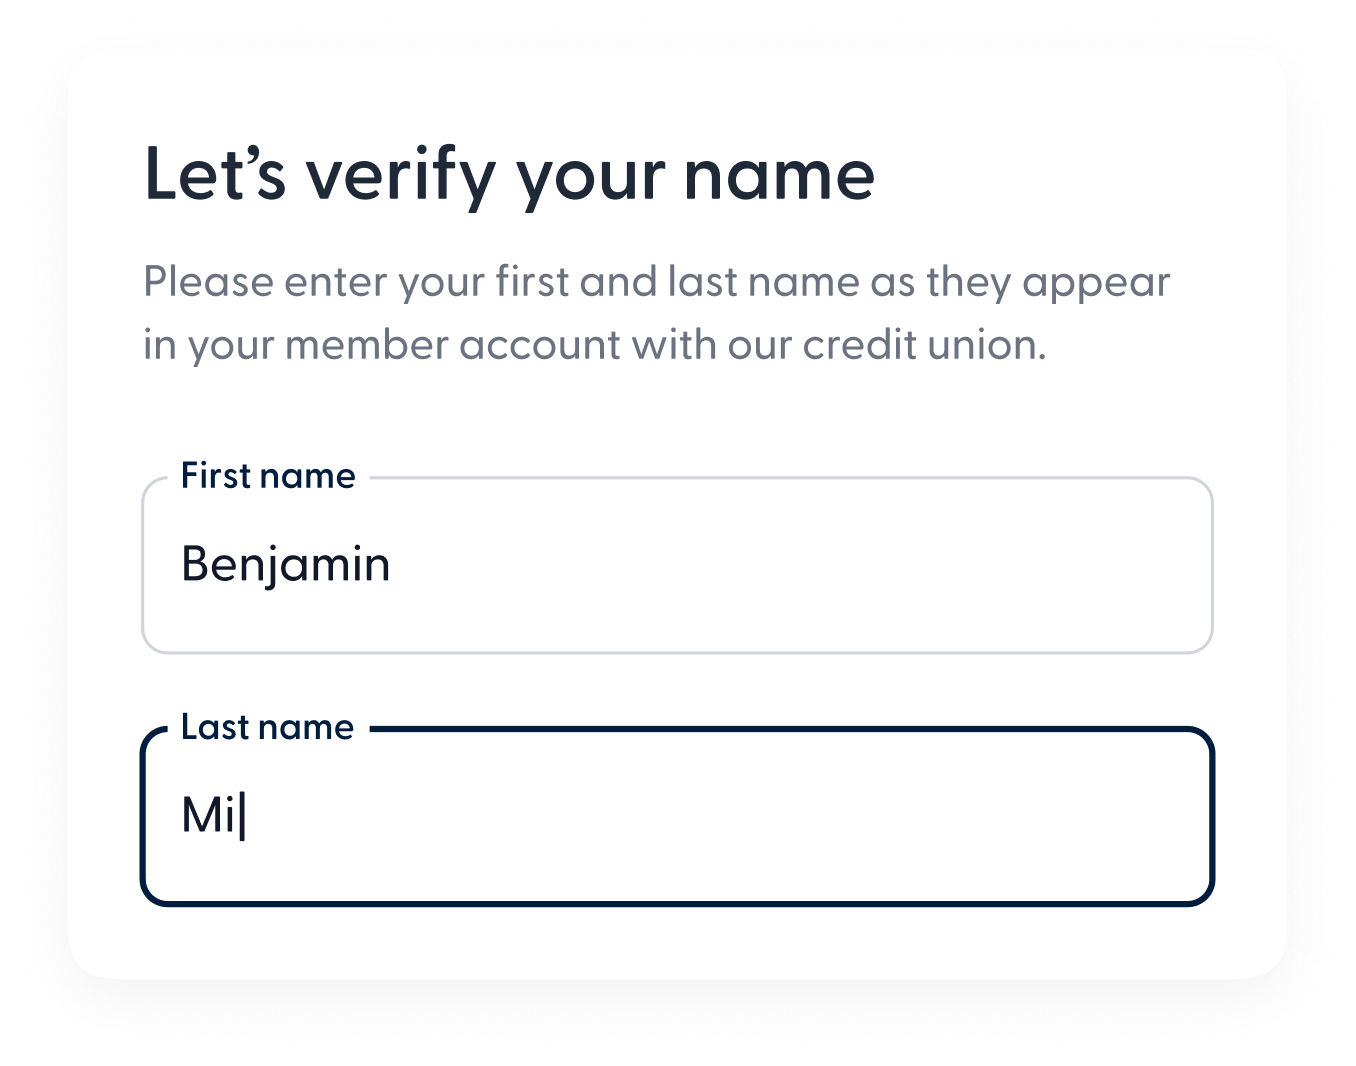This screenshot has height=1066, width=1356.
Task: Select the words "credit union" in the description
Action: tap(924, 345)
